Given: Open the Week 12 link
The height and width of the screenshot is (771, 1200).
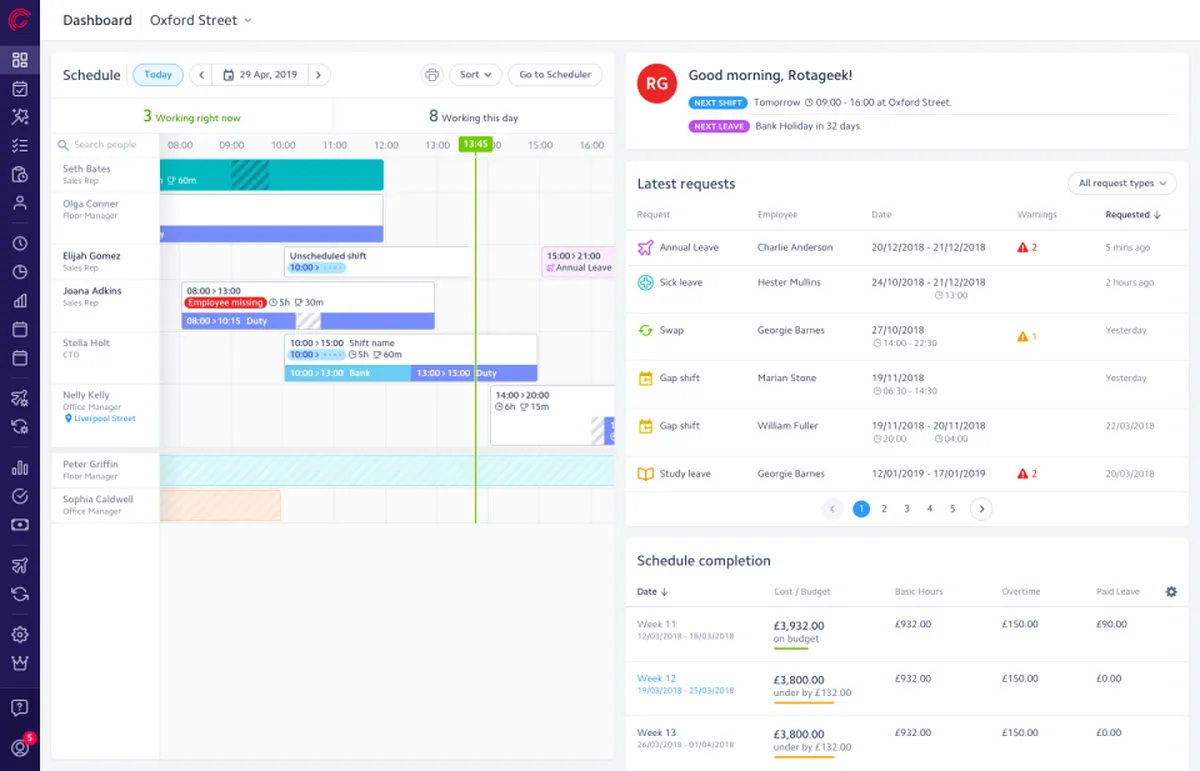Looking at the screenshot, I should tap(657, 678).
